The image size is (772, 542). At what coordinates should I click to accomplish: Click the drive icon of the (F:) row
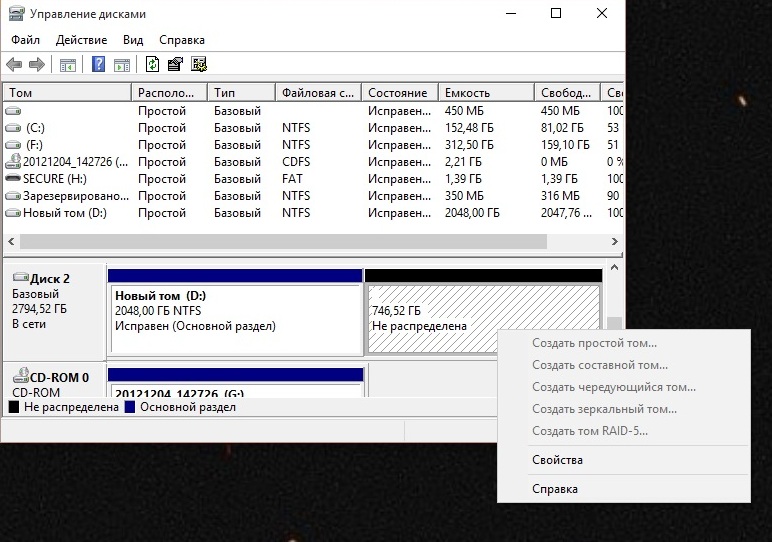click(13, 145)
